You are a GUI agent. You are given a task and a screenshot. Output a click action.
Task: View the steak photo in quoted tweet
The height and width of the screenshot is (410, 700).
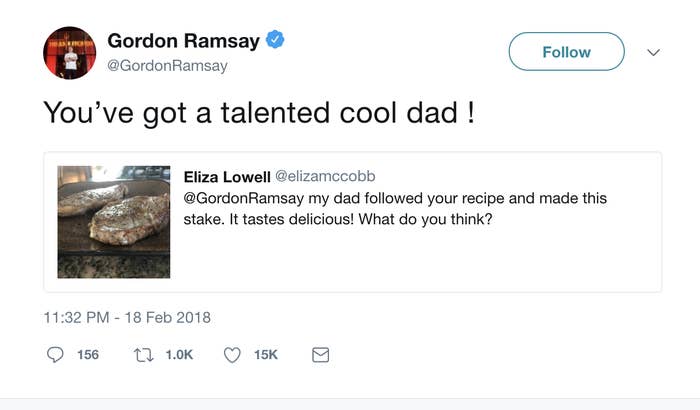(x=113, y=222)
